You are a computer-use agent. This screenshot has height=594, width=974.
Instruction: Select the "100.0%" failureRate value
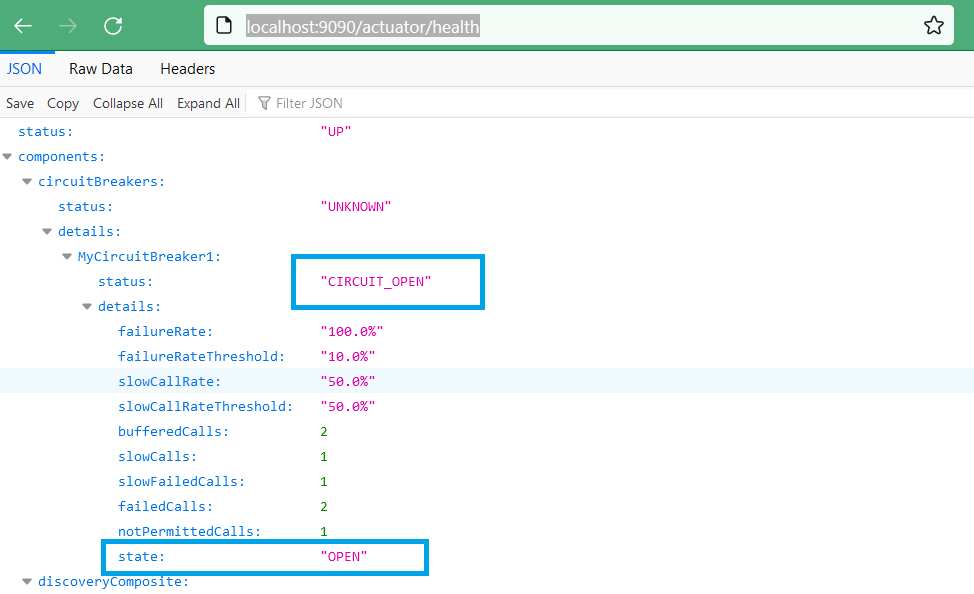(x=352, y=332)
